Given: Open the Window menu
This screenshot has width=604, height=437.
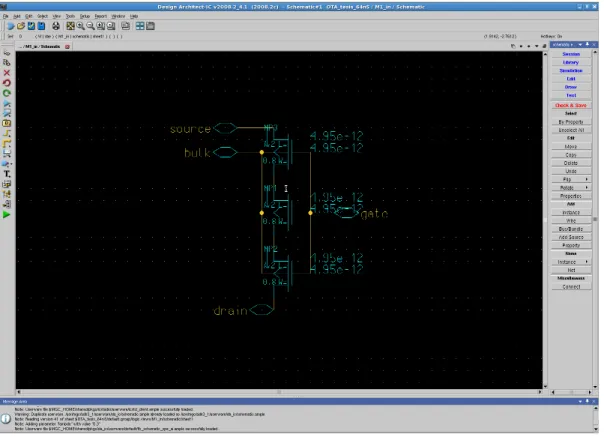Looking at the screenshot, I should tap(118, 16).
